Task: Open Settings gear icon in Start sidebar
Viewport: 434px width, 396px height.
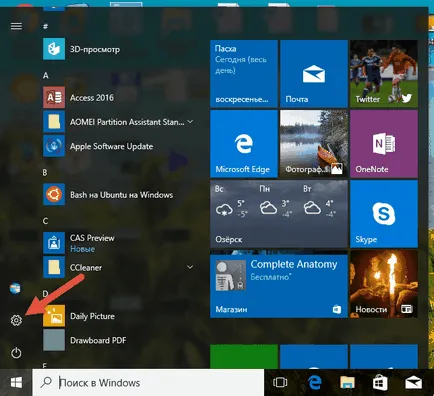Action: 16,320
